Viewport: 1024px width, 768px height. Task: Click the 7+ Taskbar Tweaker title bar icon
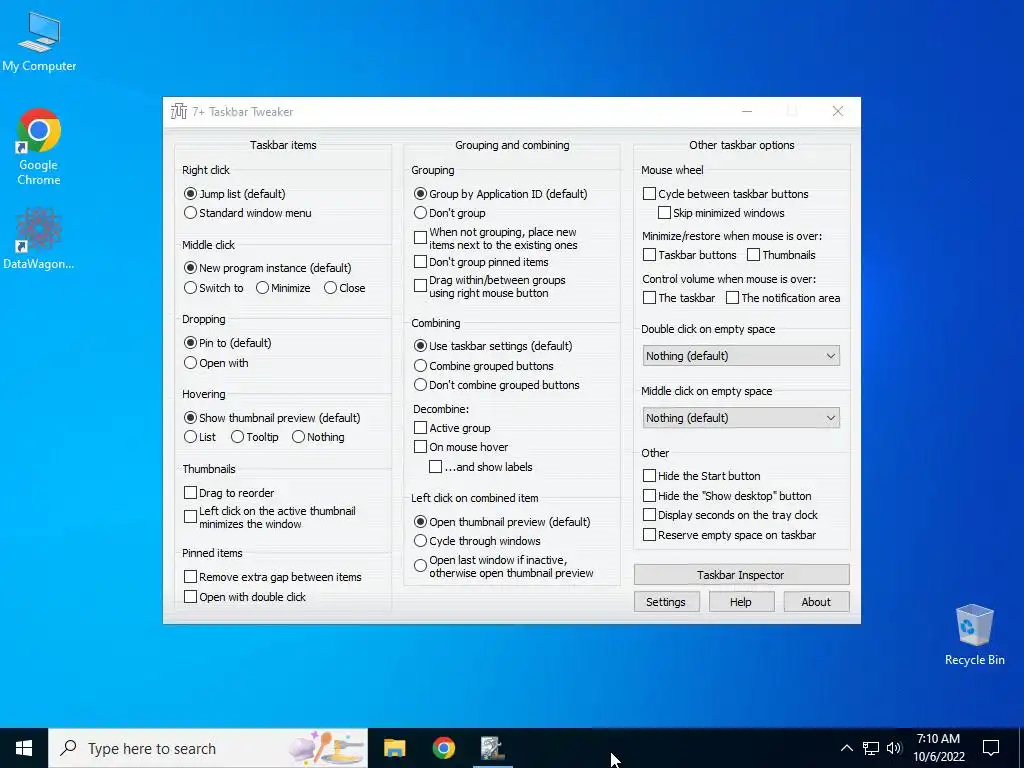pyautogui.click(x=178, y=112)
